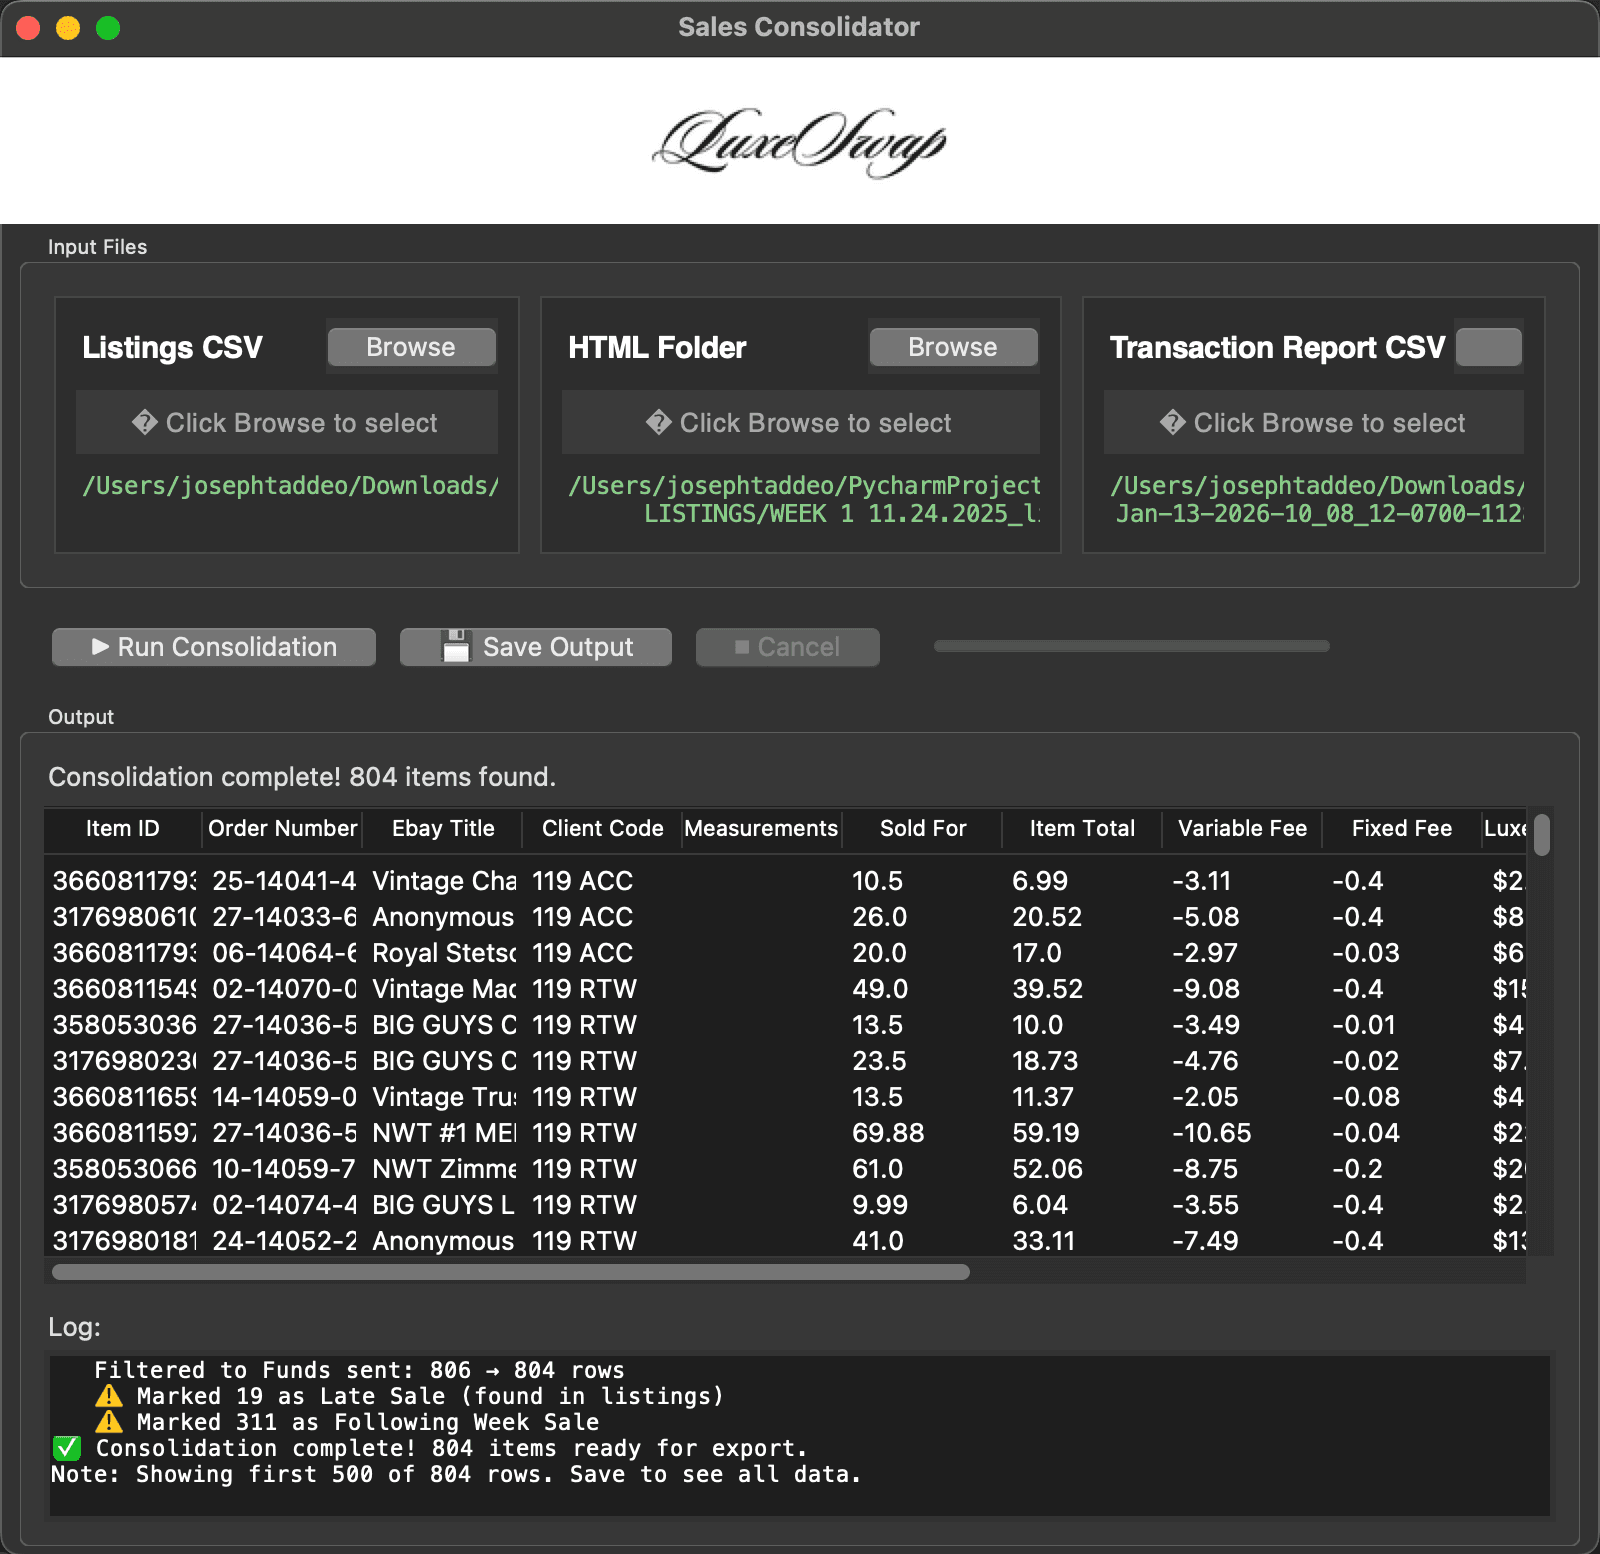Browse for the Listings CSV file

click(410, 347)
